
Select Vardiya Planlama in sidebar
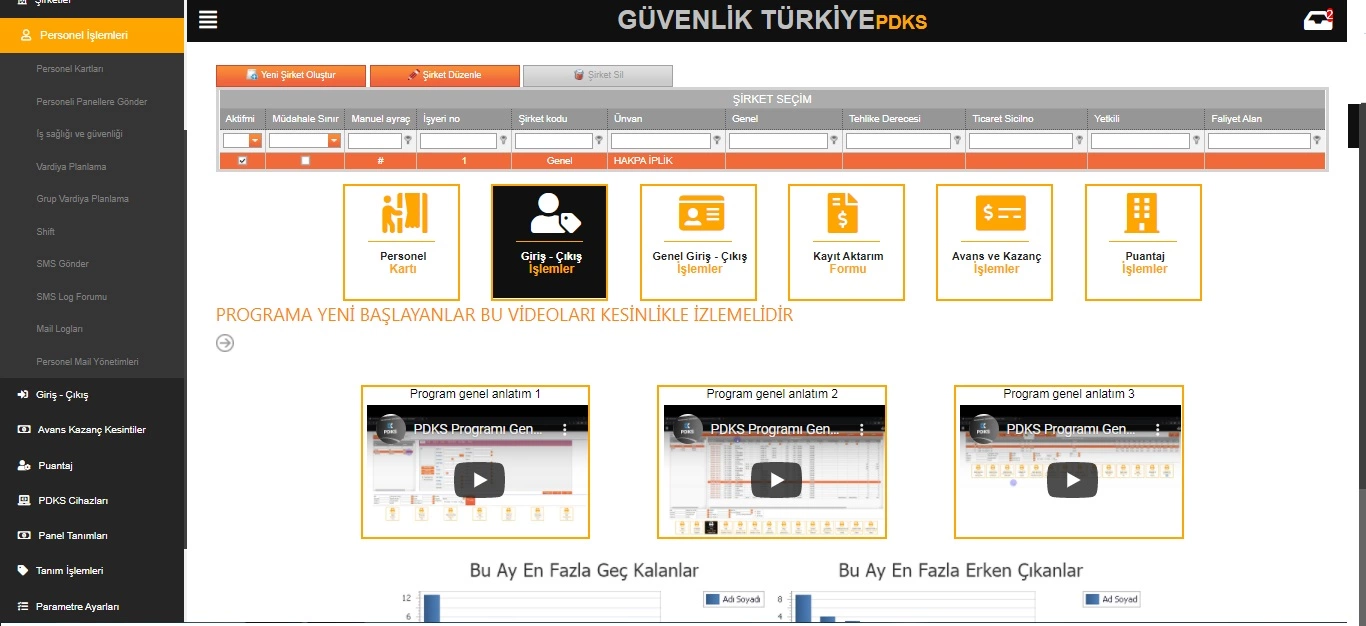coord(71,167)
